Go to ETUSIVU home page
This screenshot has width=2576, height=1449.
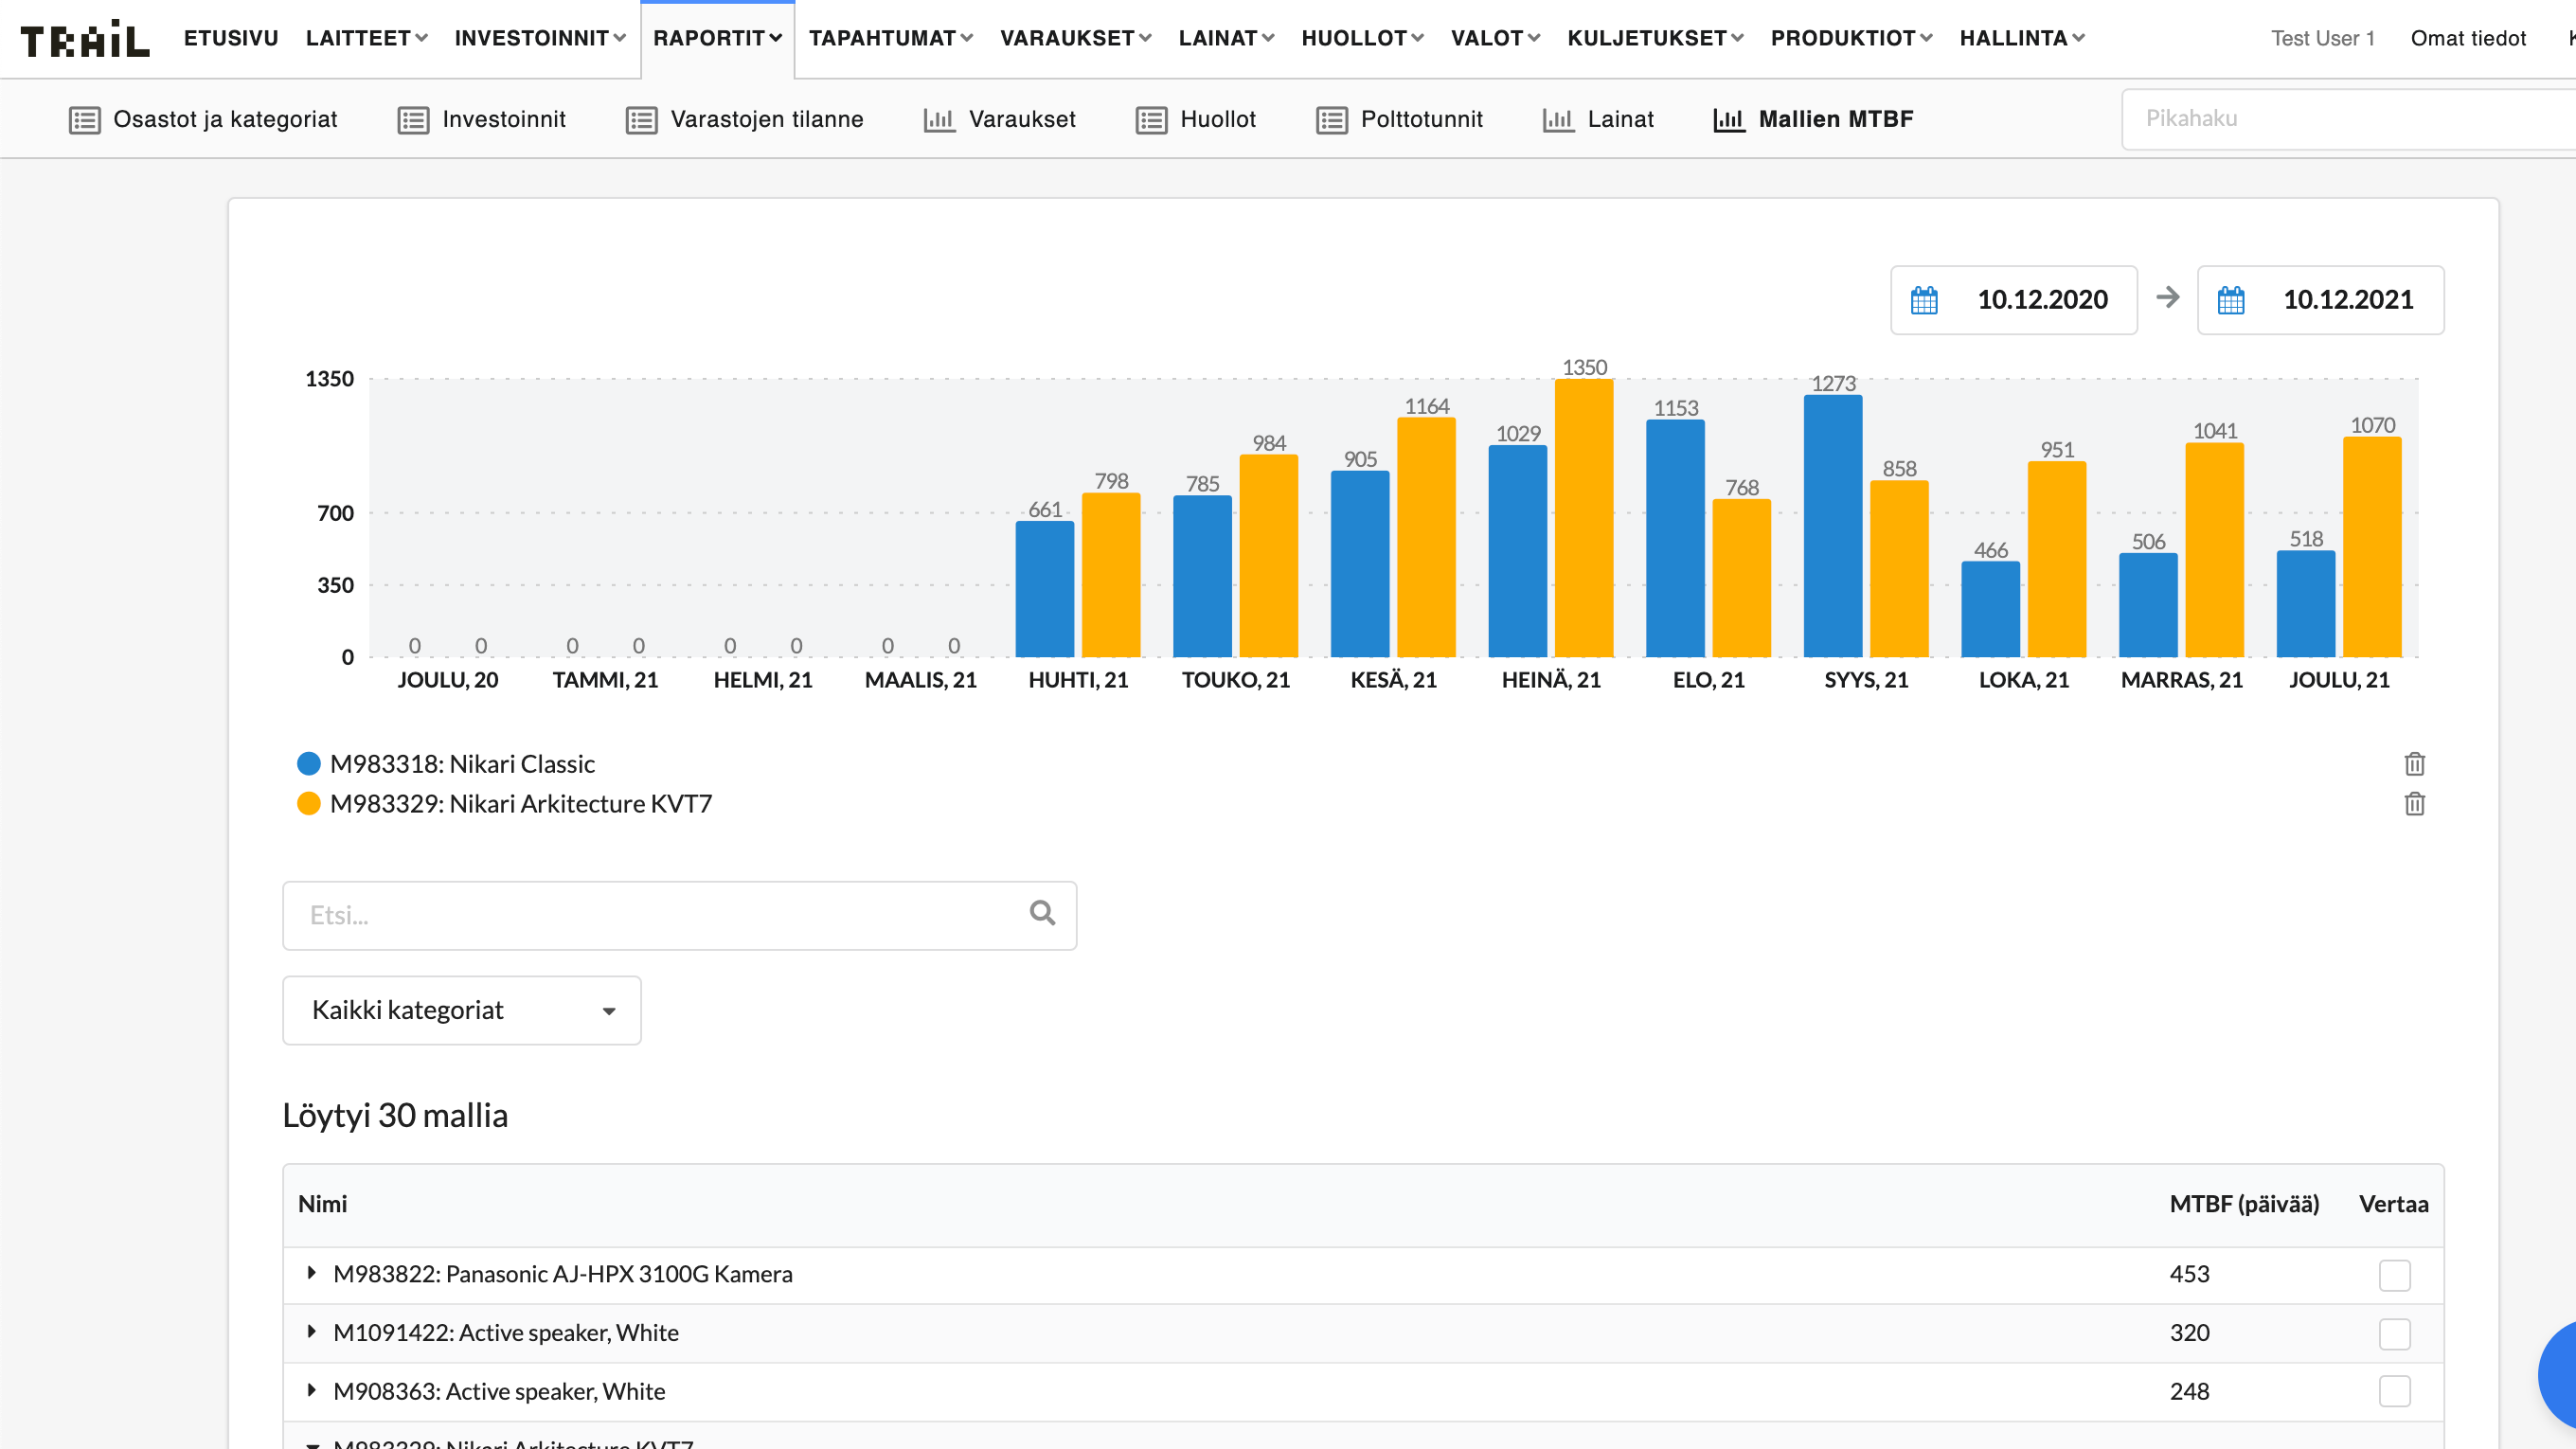click(231, 38)
